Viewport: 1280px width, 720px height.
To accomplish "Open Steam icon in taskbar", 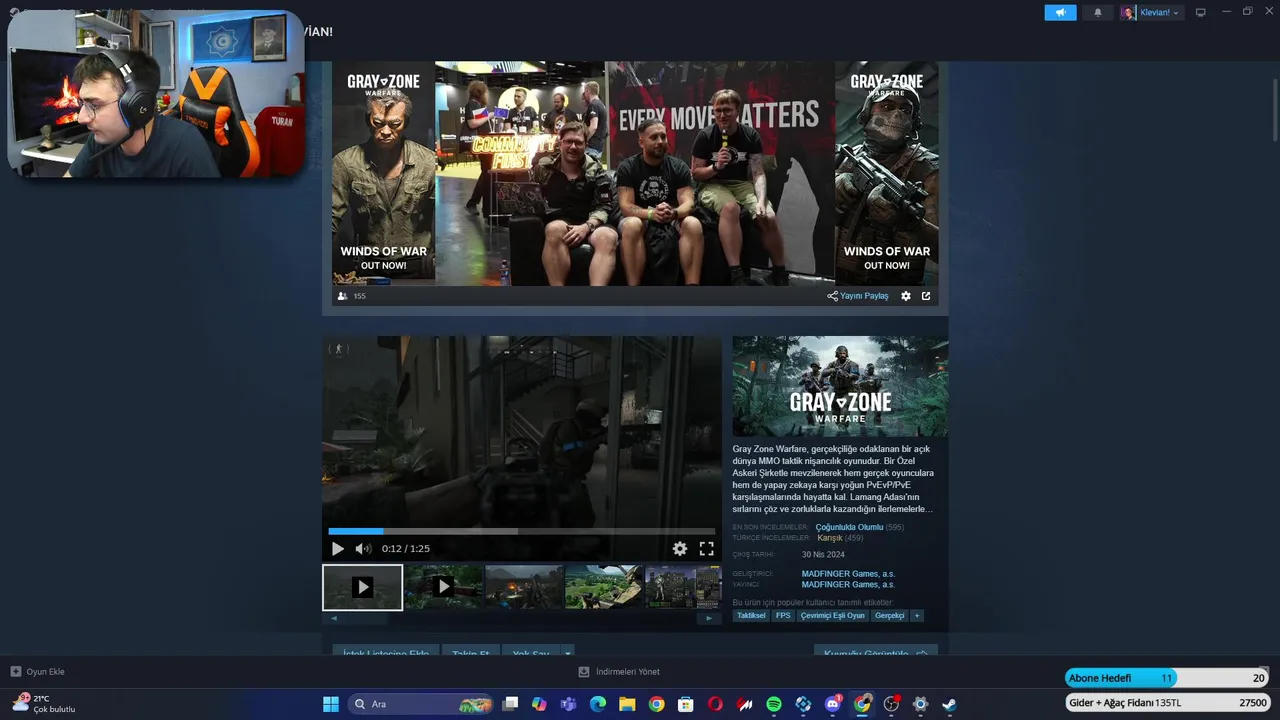I will pos(950,704).
